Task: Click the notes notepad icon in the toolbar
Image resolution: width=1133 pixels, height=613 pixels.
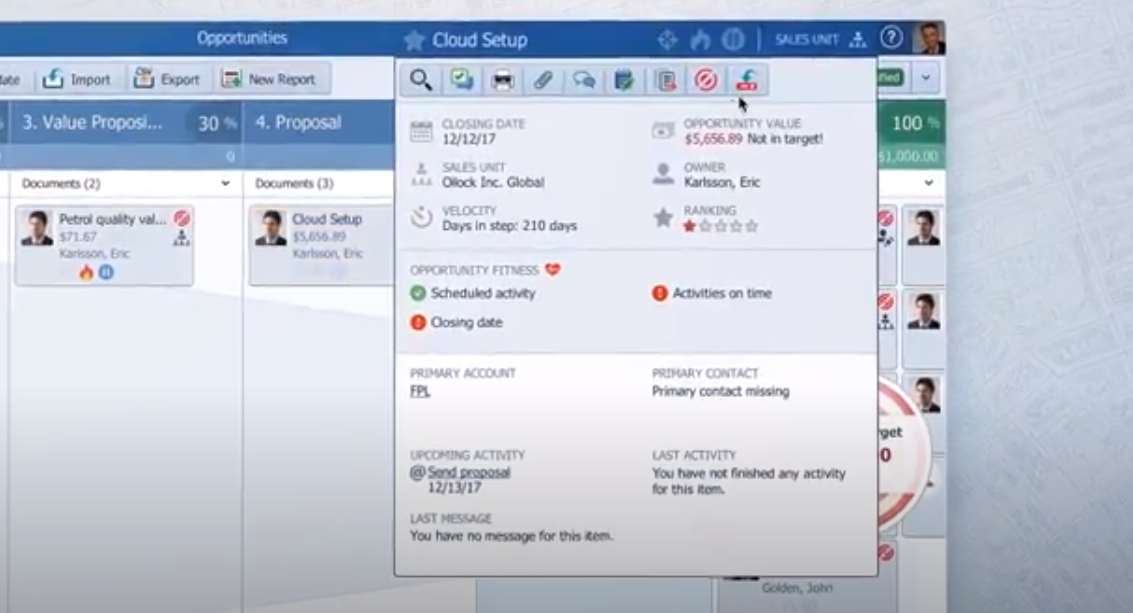Action: [622, 80]
